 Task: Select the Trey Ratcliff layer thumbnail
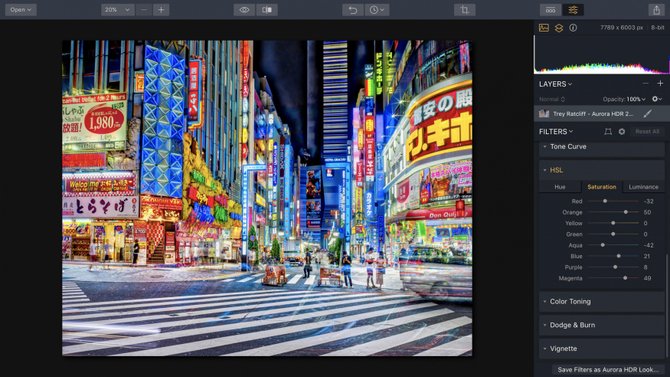pos(544,114)
